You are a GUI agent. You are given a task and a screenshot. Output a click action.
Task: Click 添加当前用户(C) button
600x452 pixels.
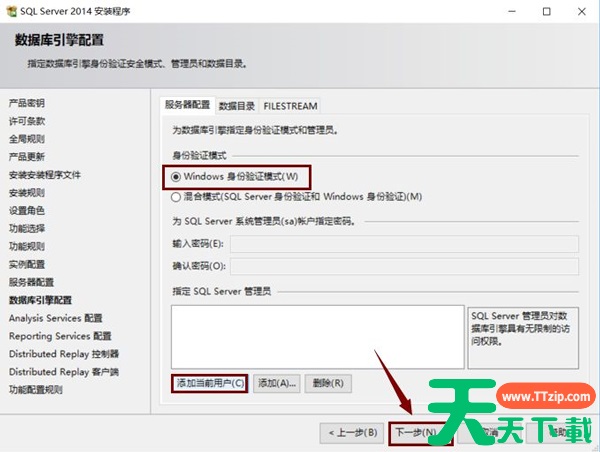[210, 383]
